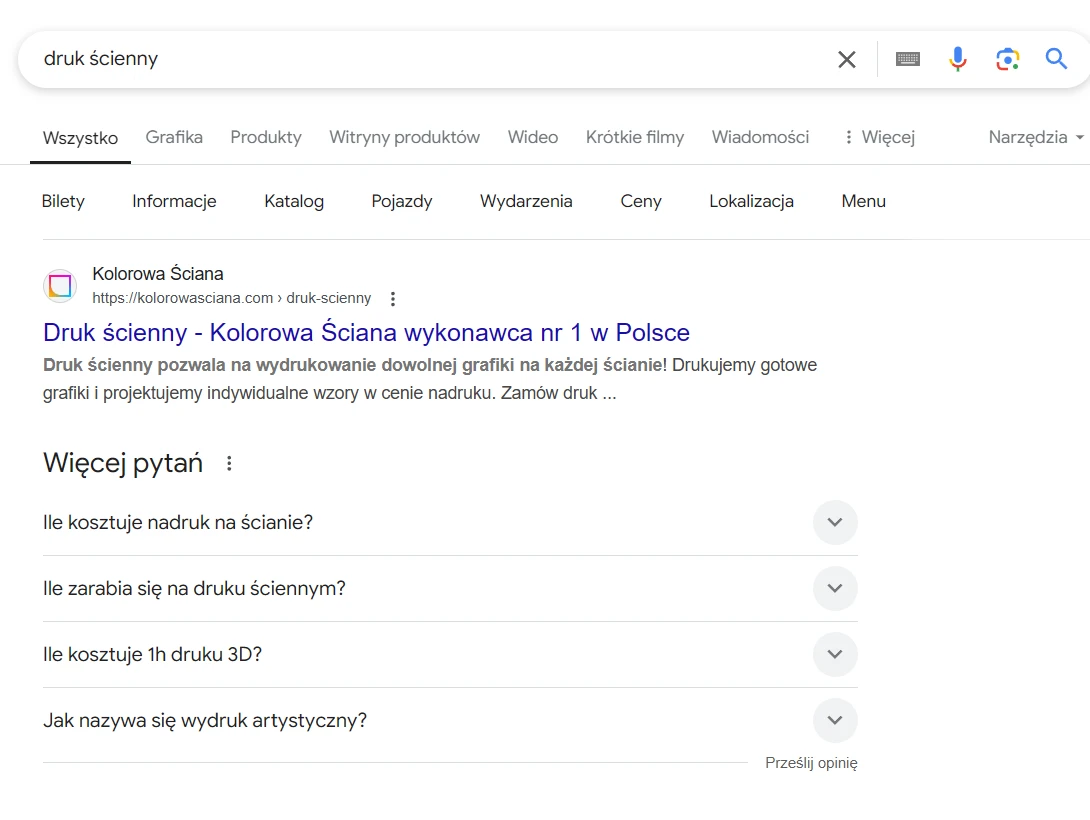The height and width of the screenshot is (820, 1090).
Task: Open the Krótkie filmy tab
Action: pos(635,137)
